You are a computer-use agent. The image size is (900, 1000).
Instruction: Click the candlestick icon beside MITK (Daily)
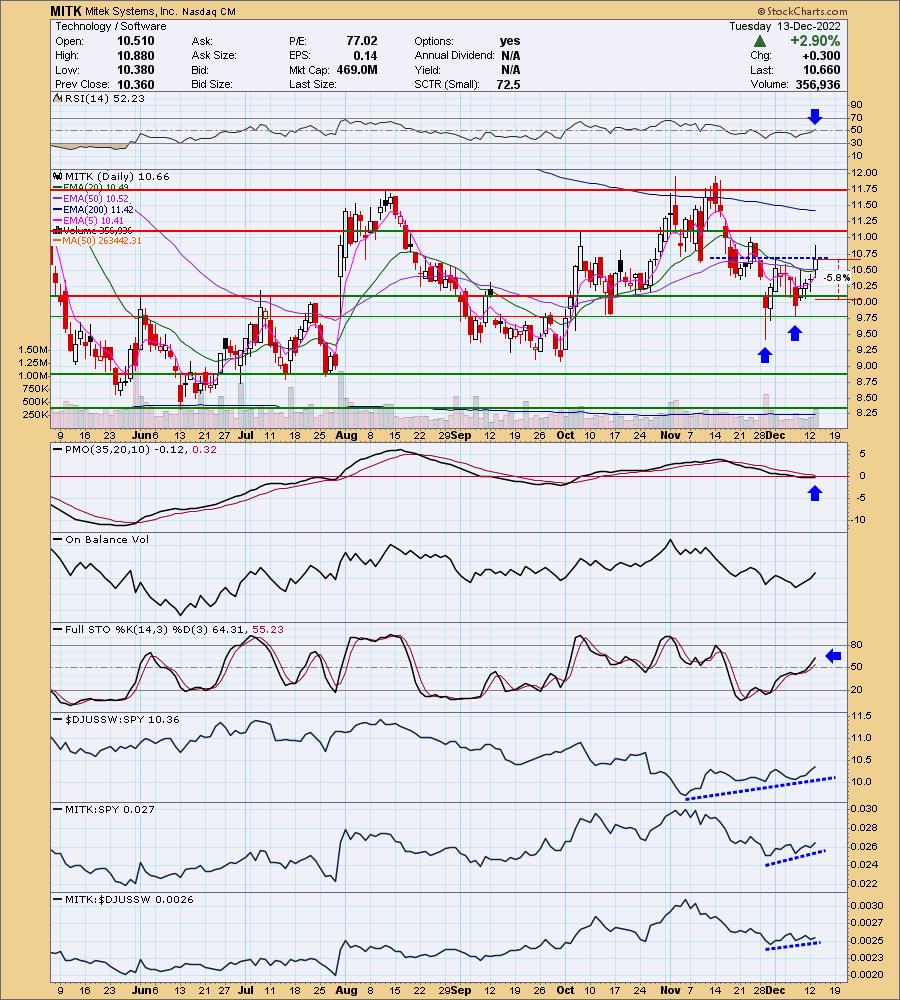[x=57, y=177]
